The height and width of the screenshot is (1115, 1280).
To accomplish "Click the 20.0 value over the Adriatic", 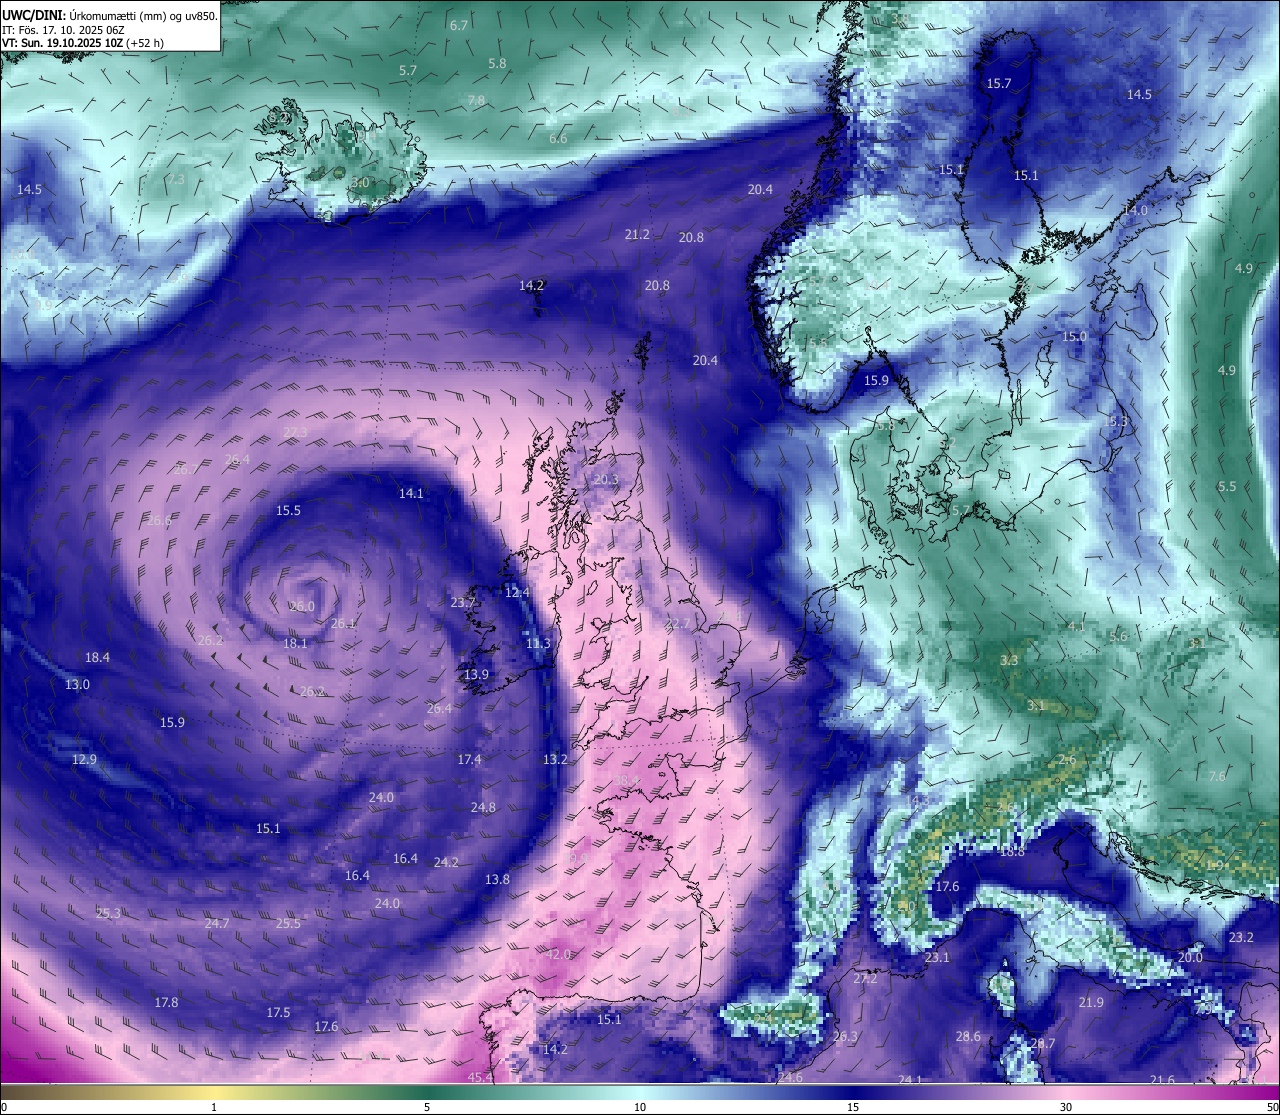I will (x=1190, y=958).
